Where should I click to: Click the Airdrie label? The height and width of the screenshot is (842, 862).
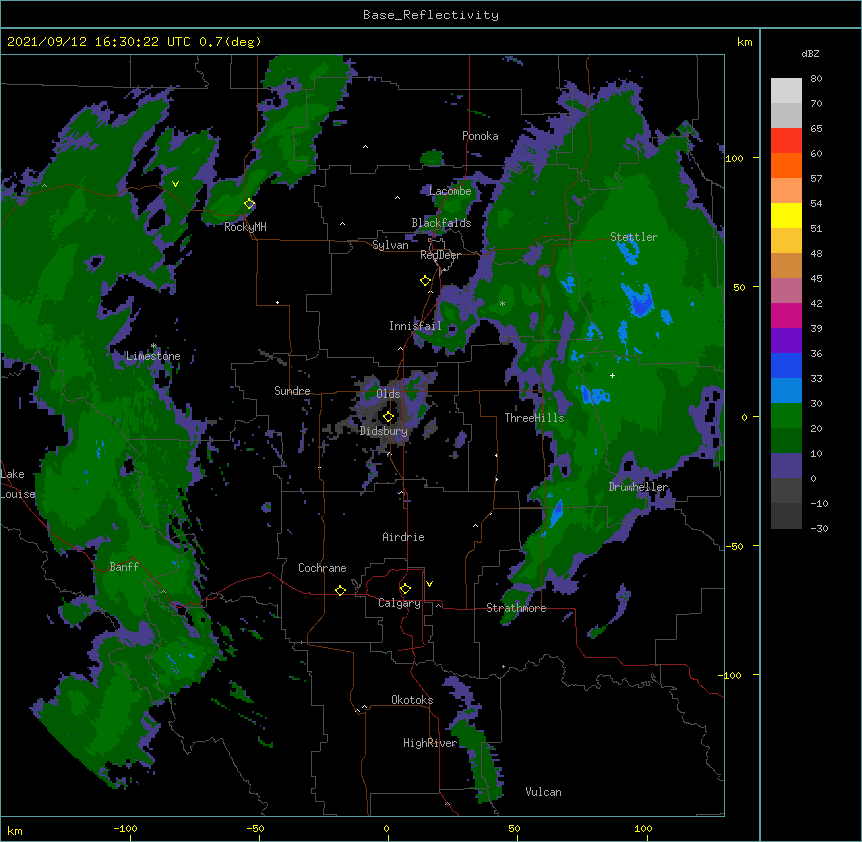tap(404, 537)
